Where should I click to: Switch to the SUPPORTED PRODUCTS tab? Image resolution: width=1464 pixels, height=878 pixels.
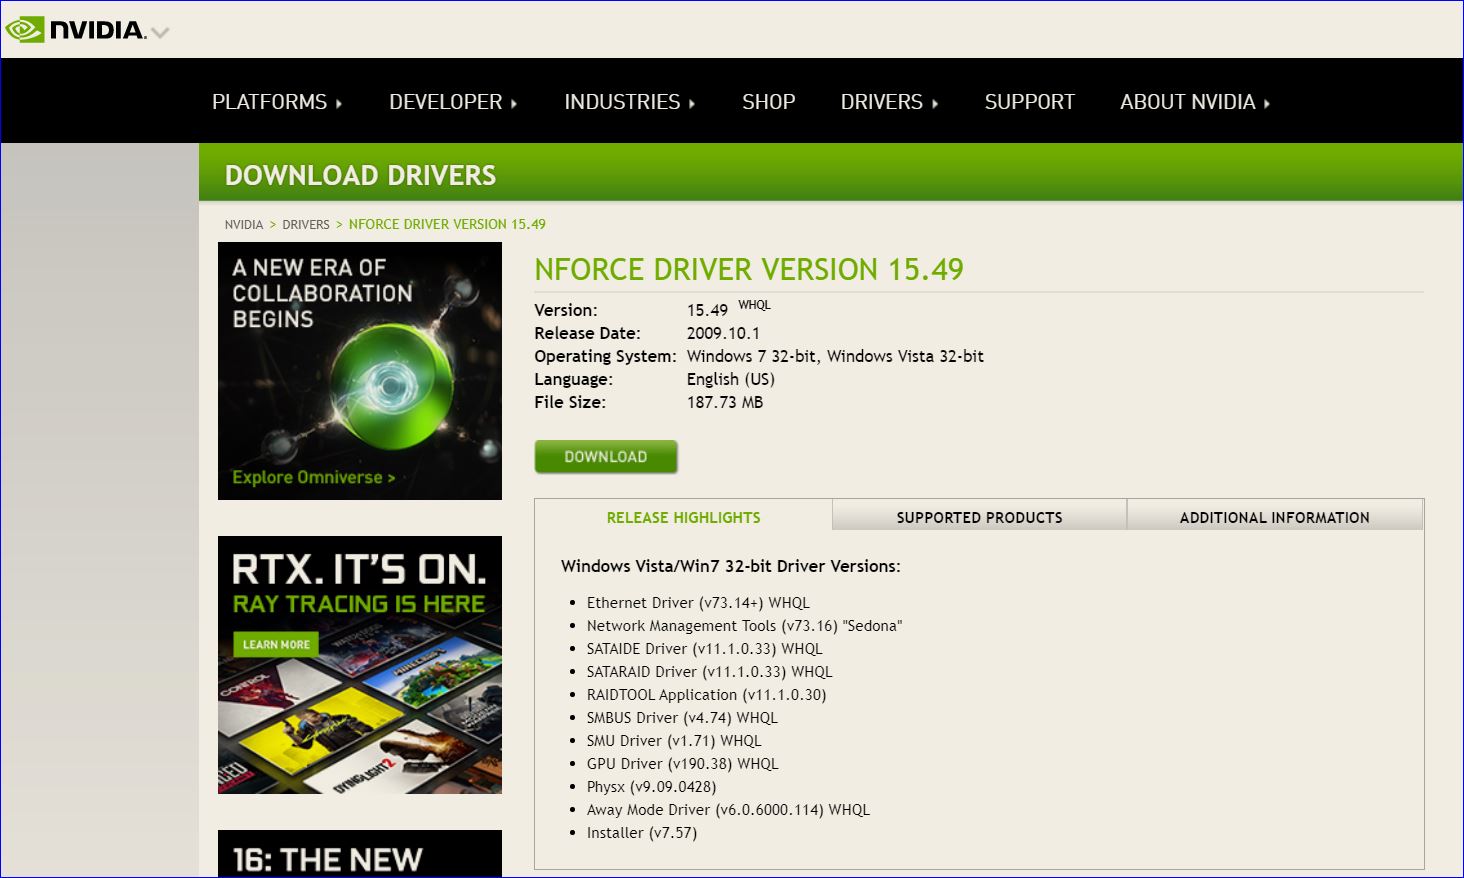(x=979, y=516)
